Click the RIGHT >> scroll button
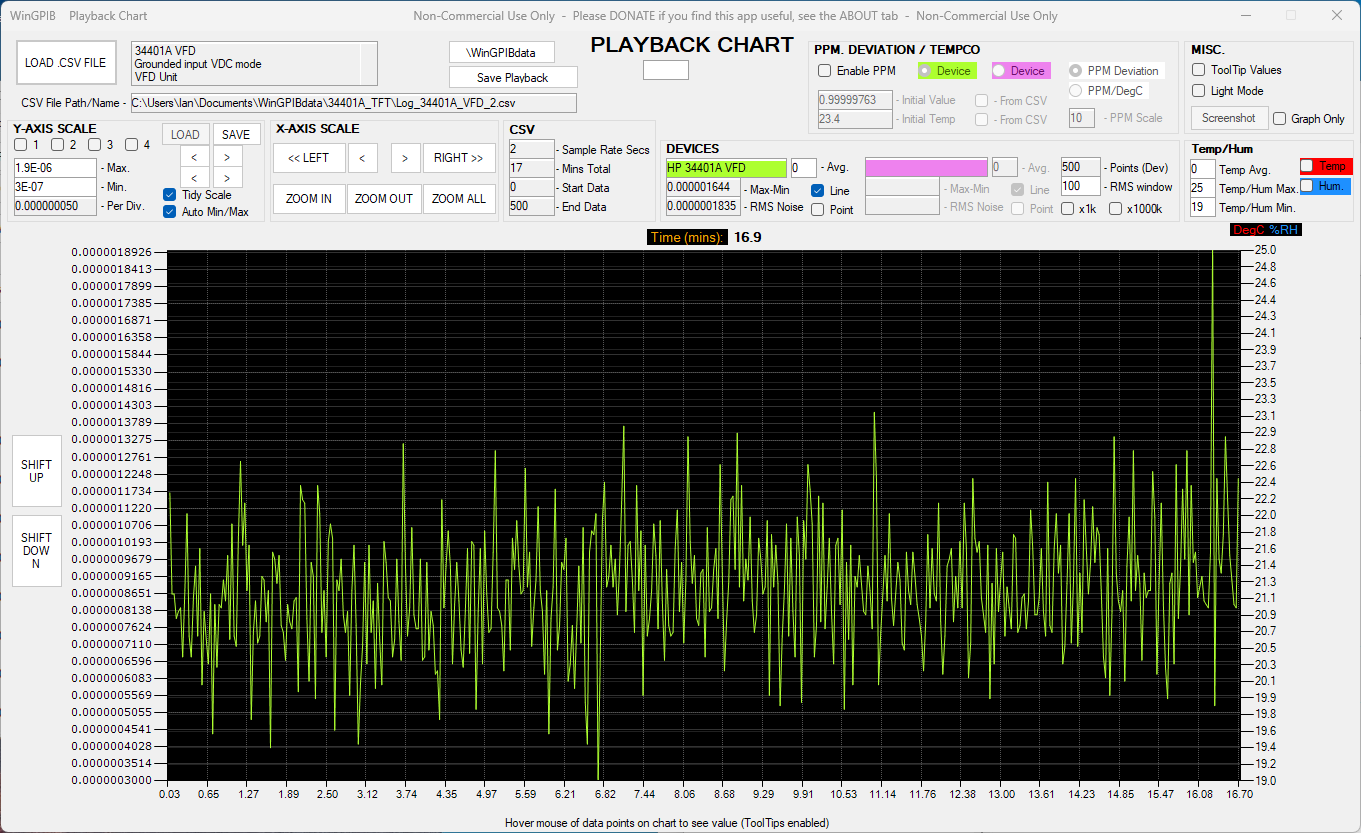The image size is (1361, 833). [x=459, y=158]
